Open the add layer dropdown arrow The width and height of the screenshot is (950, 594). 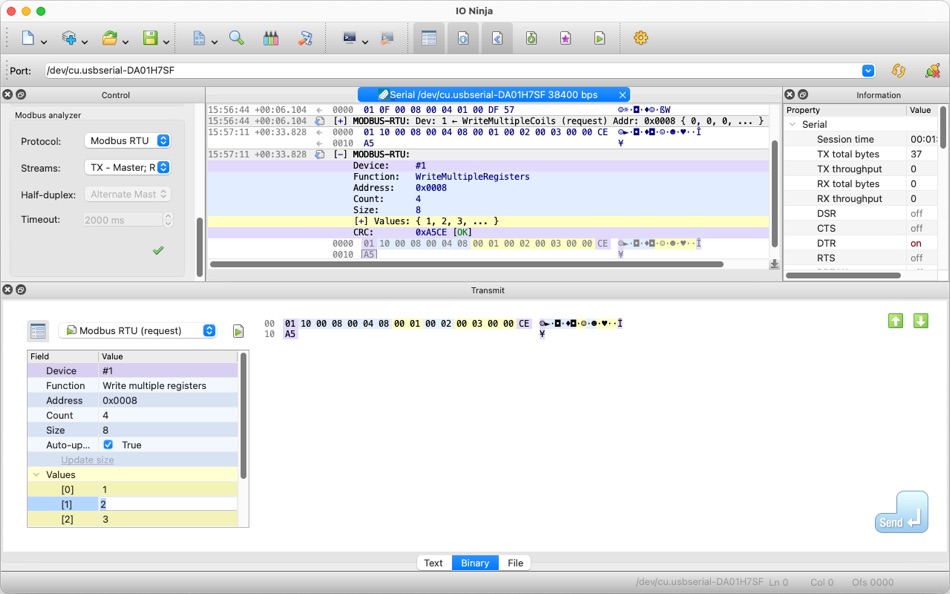[x=85, y=42]
